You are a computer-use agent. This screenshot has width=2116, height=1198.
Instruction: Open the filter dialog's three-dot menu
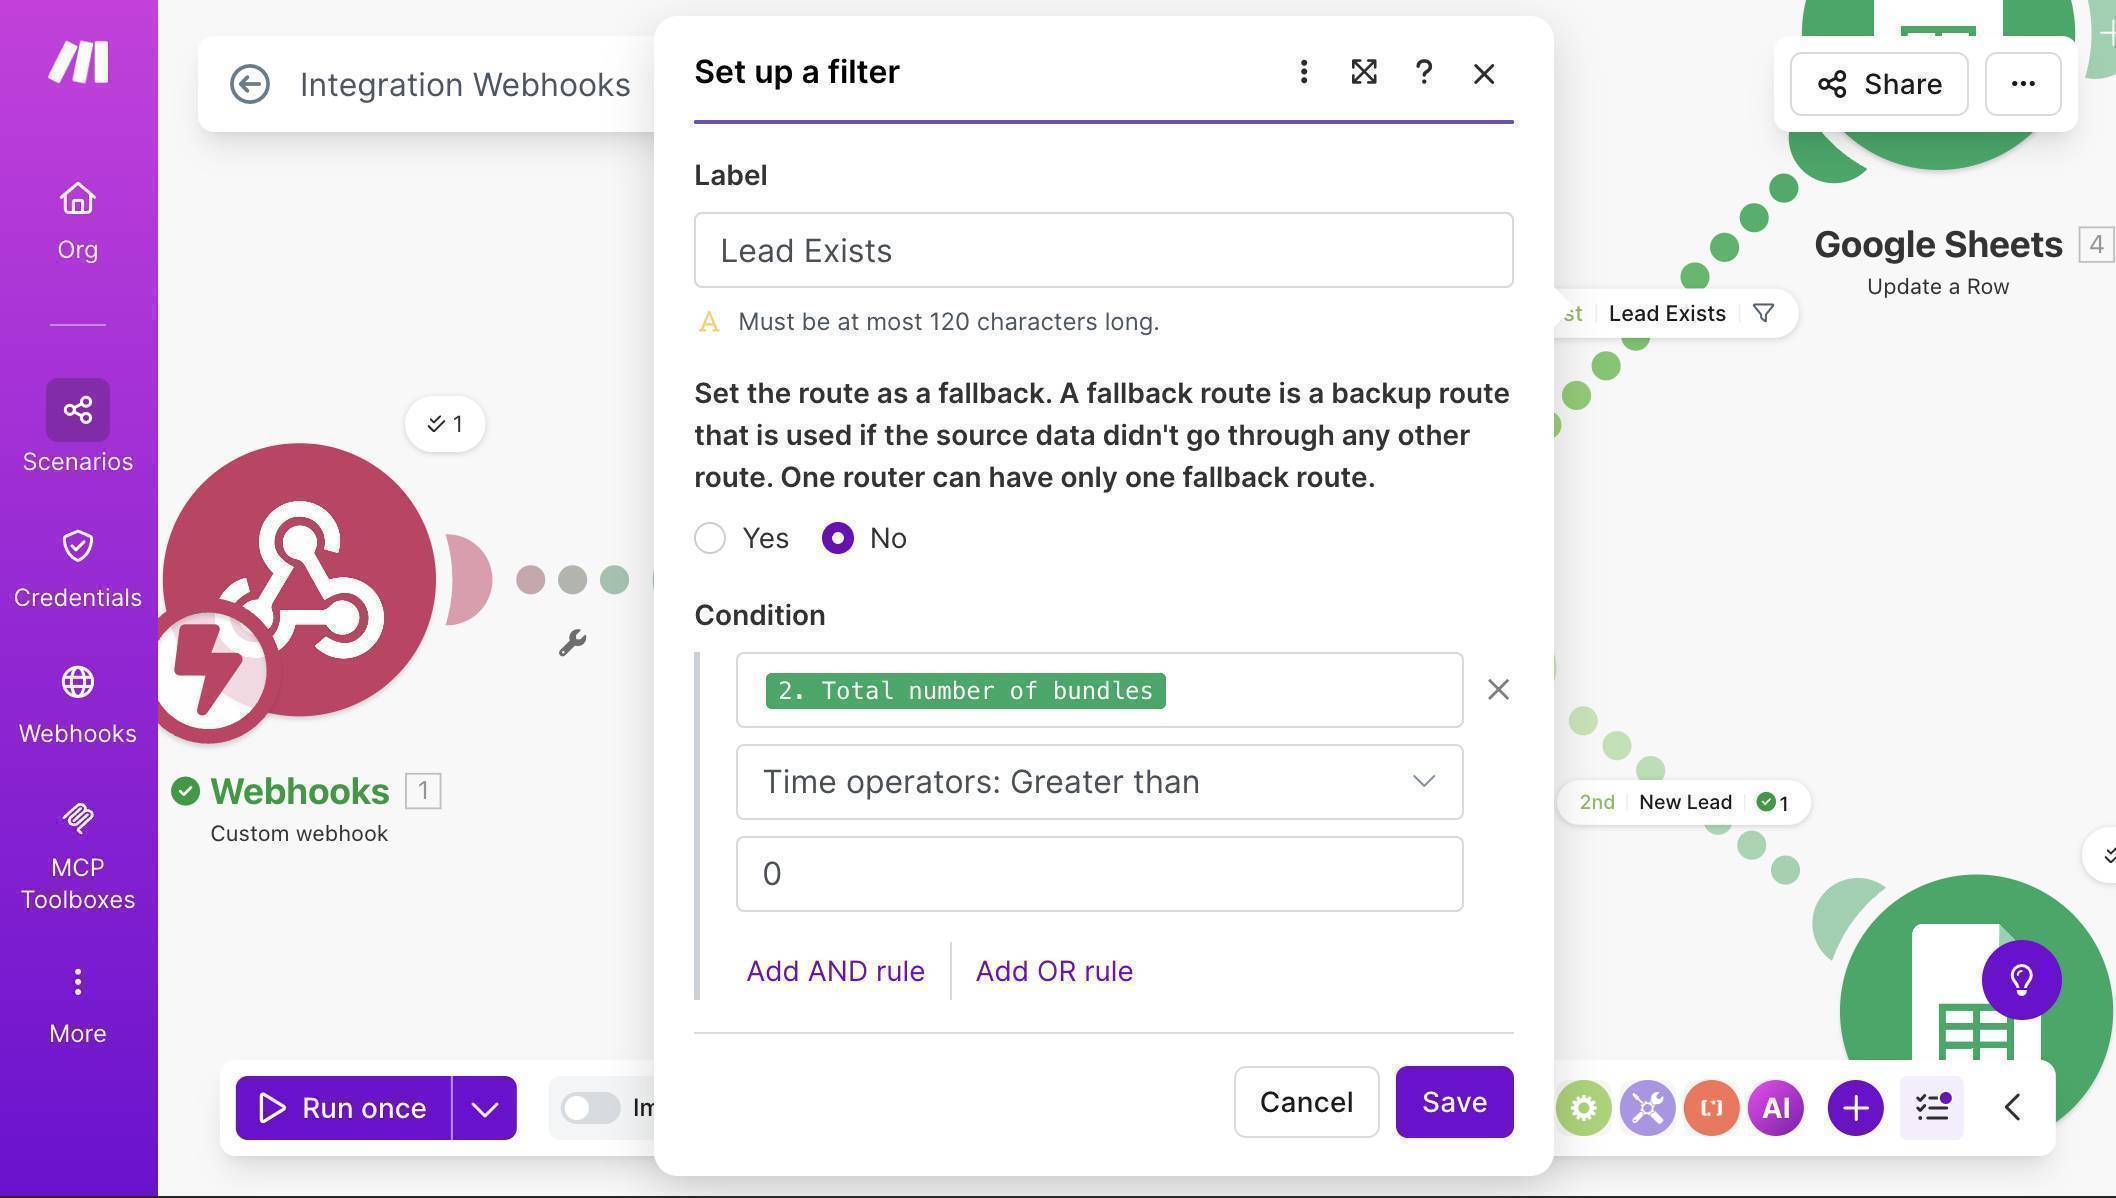point(1303,72)
